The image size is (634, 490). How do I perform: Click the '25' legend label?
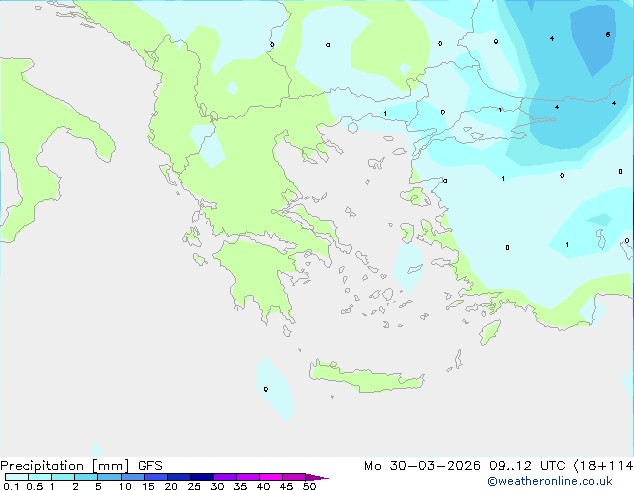194,486
